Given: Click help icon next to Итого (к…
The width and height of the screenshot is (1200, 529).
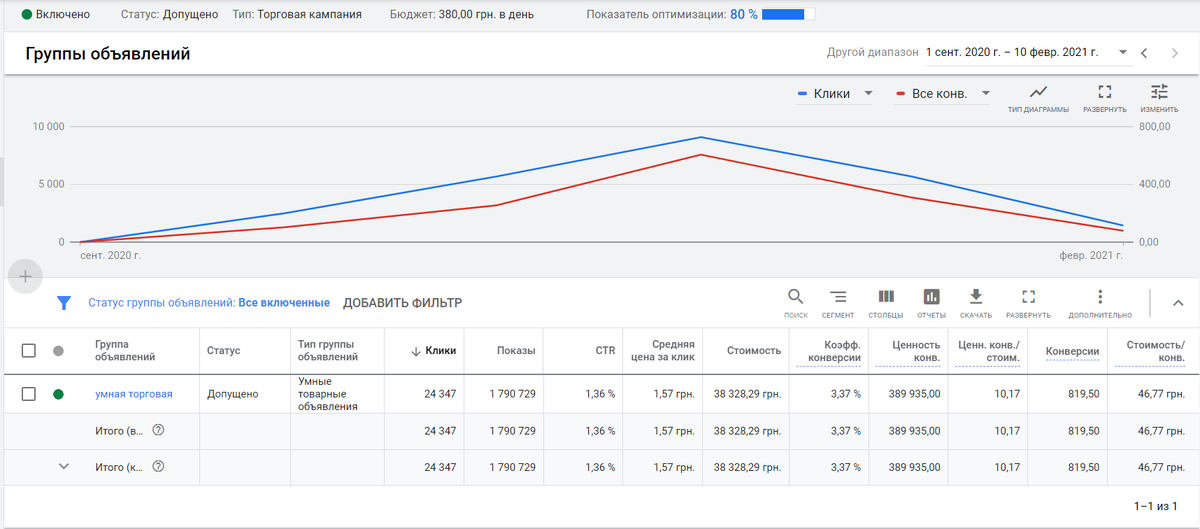Looking at the screenshot, I should click(158, 467).
